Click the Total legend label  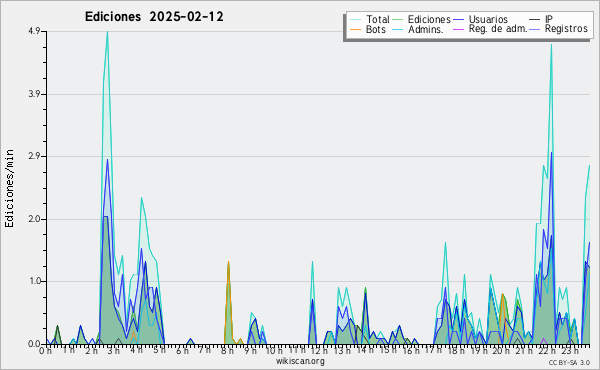378,19
